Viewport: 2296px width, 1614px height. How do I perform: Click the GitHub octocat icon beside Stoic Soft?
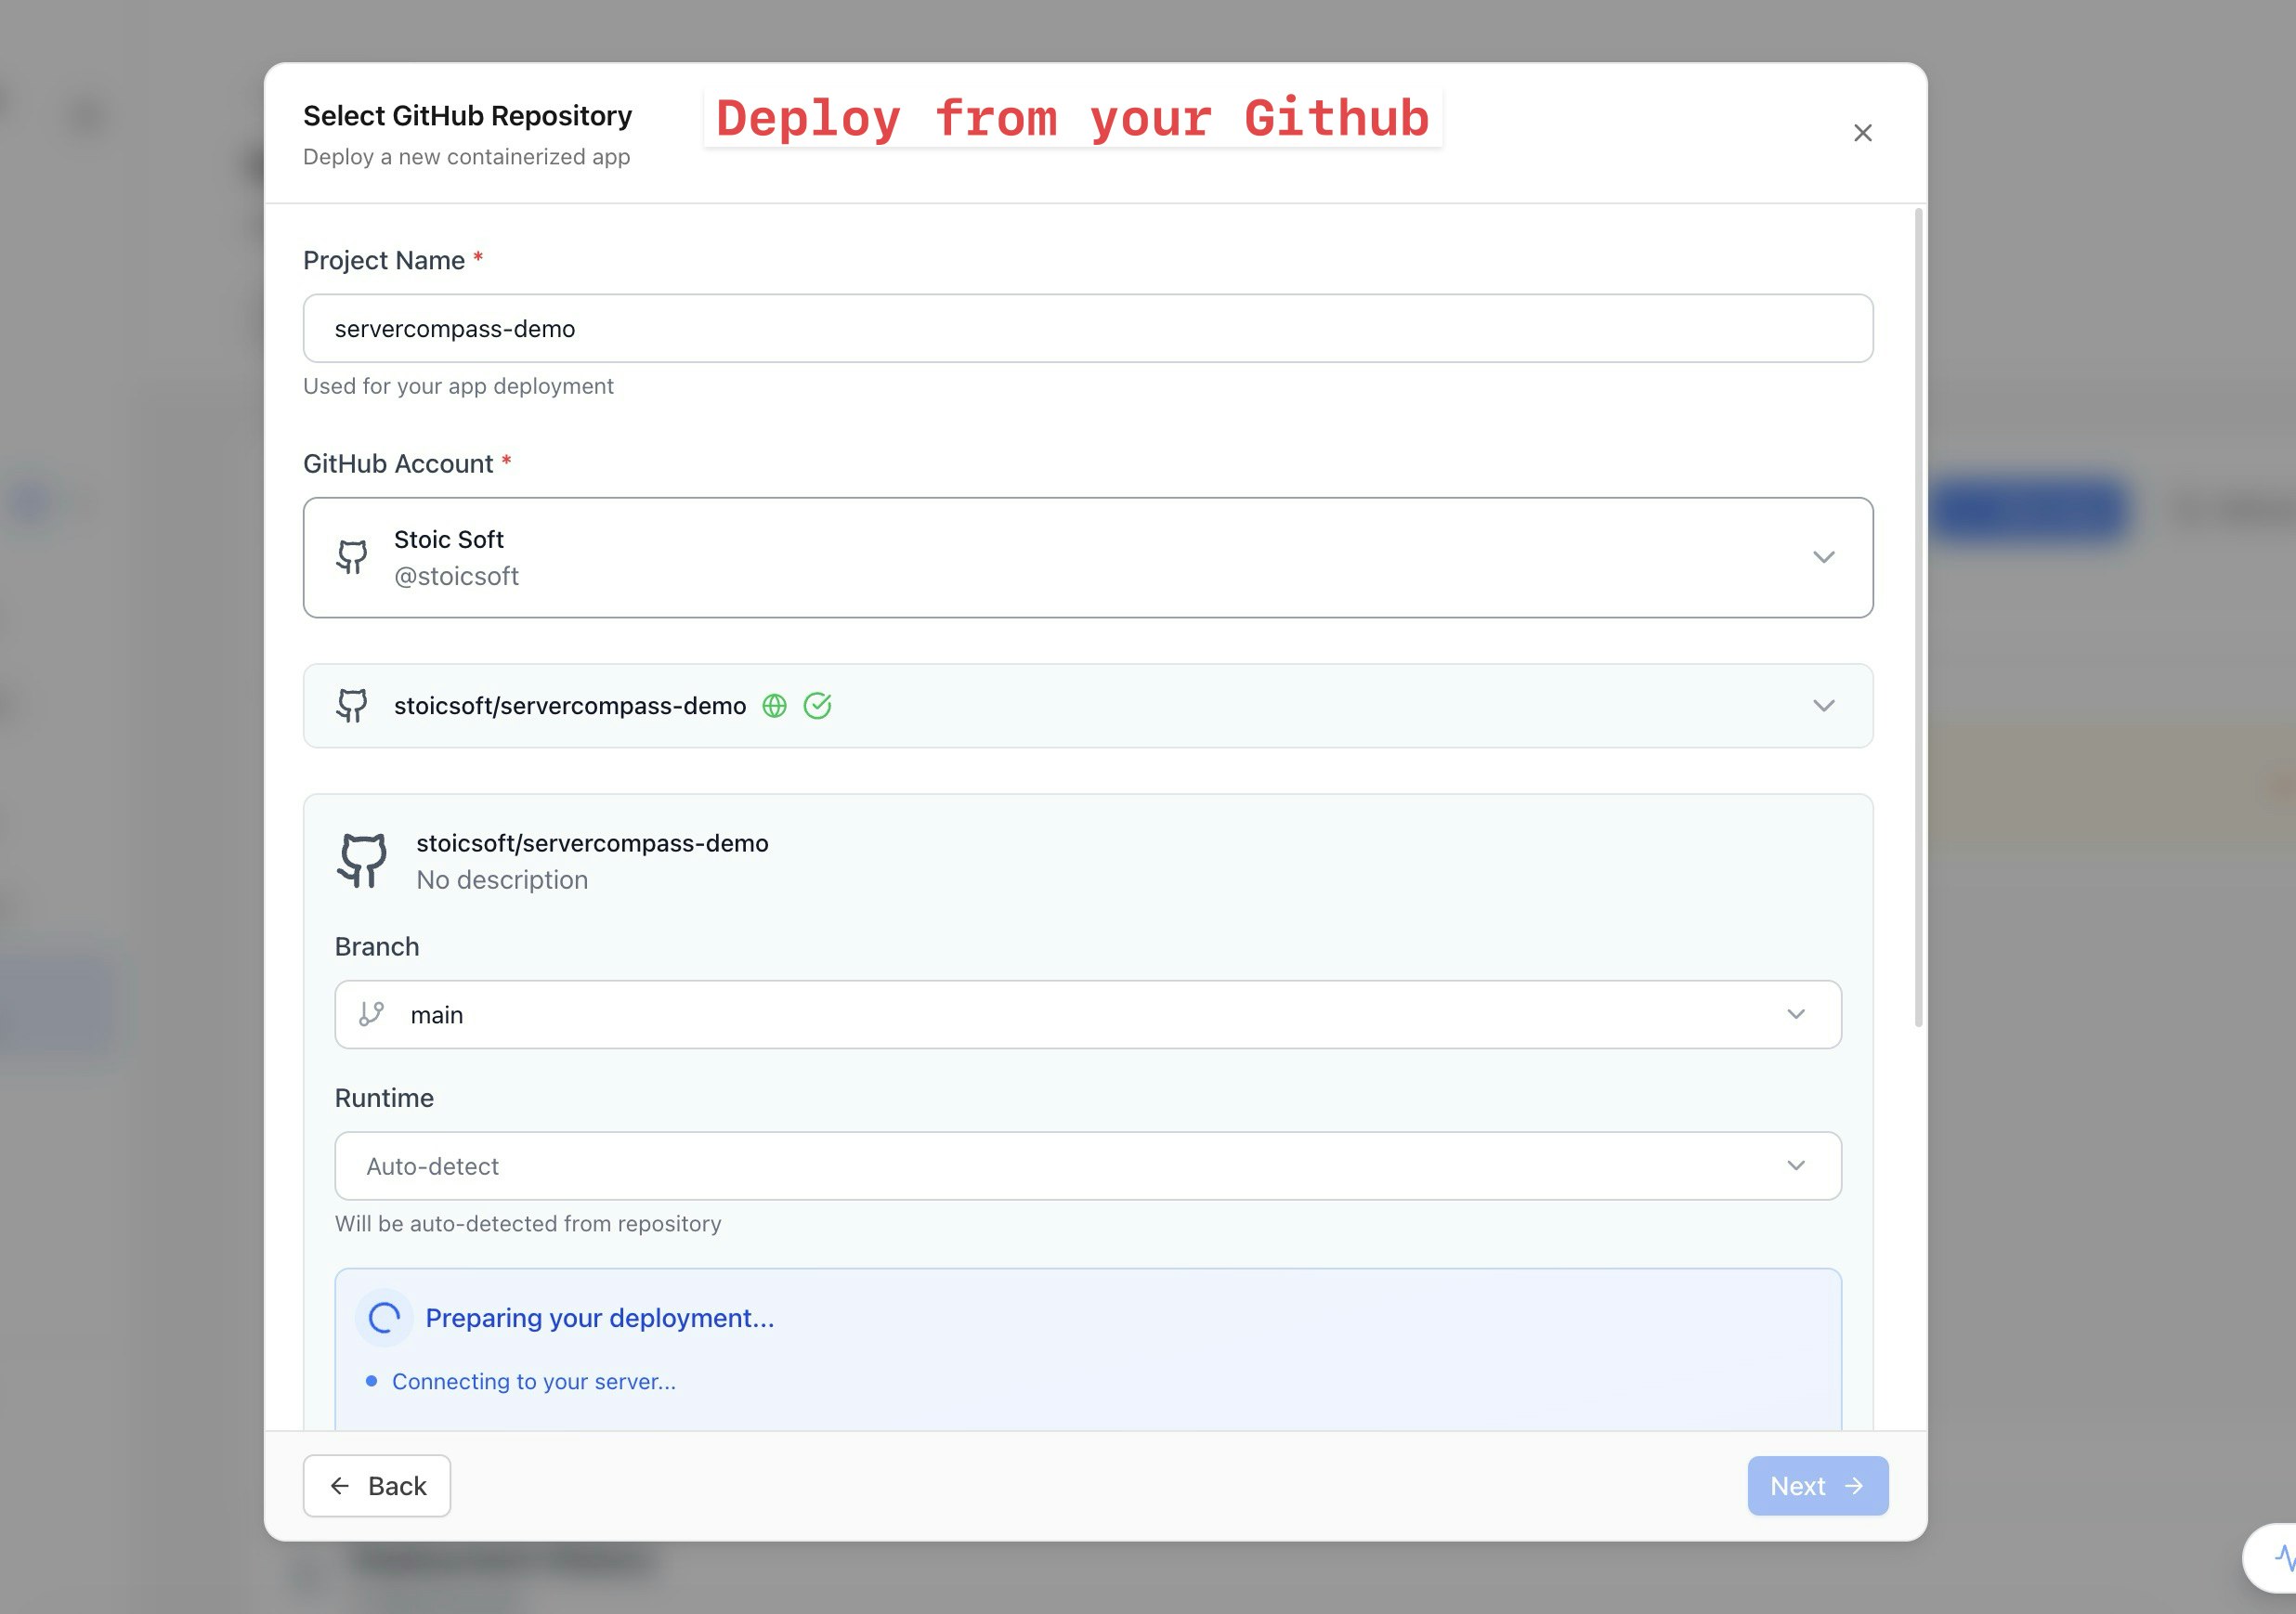coord(352,557)
